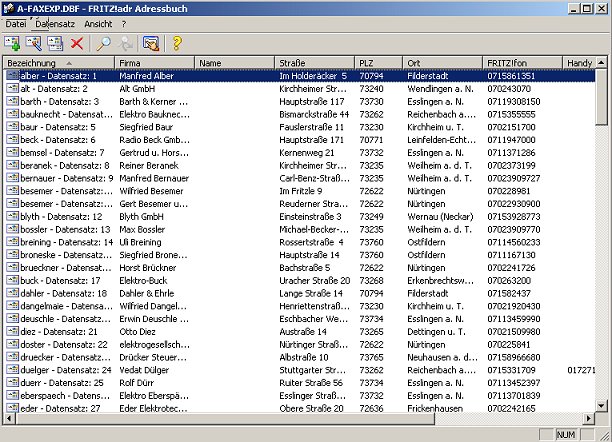Click the record icon of diez row
The height and width of the screenshot is (442, 612).
click(x=12, y=332)
